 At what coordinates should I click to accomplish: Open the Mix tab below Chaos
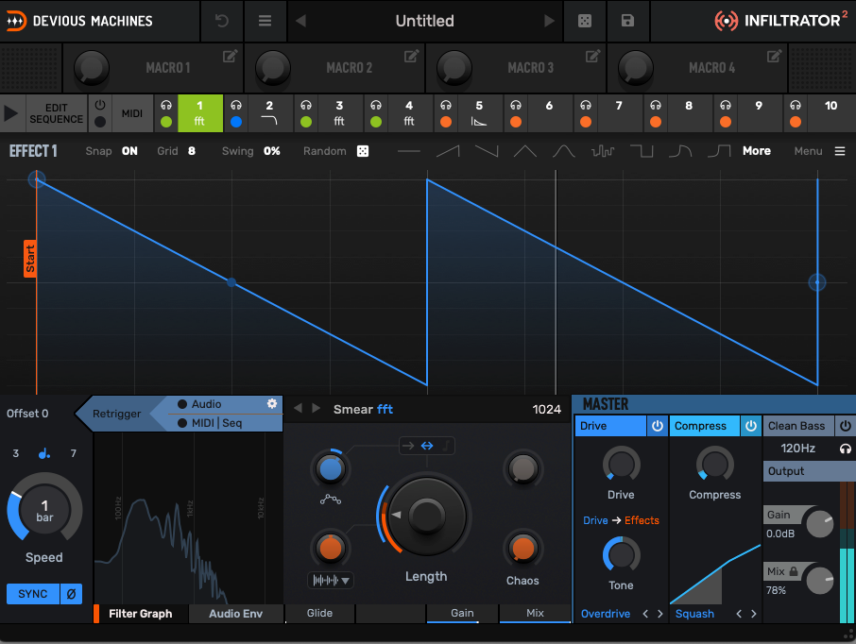pos(535,613)
